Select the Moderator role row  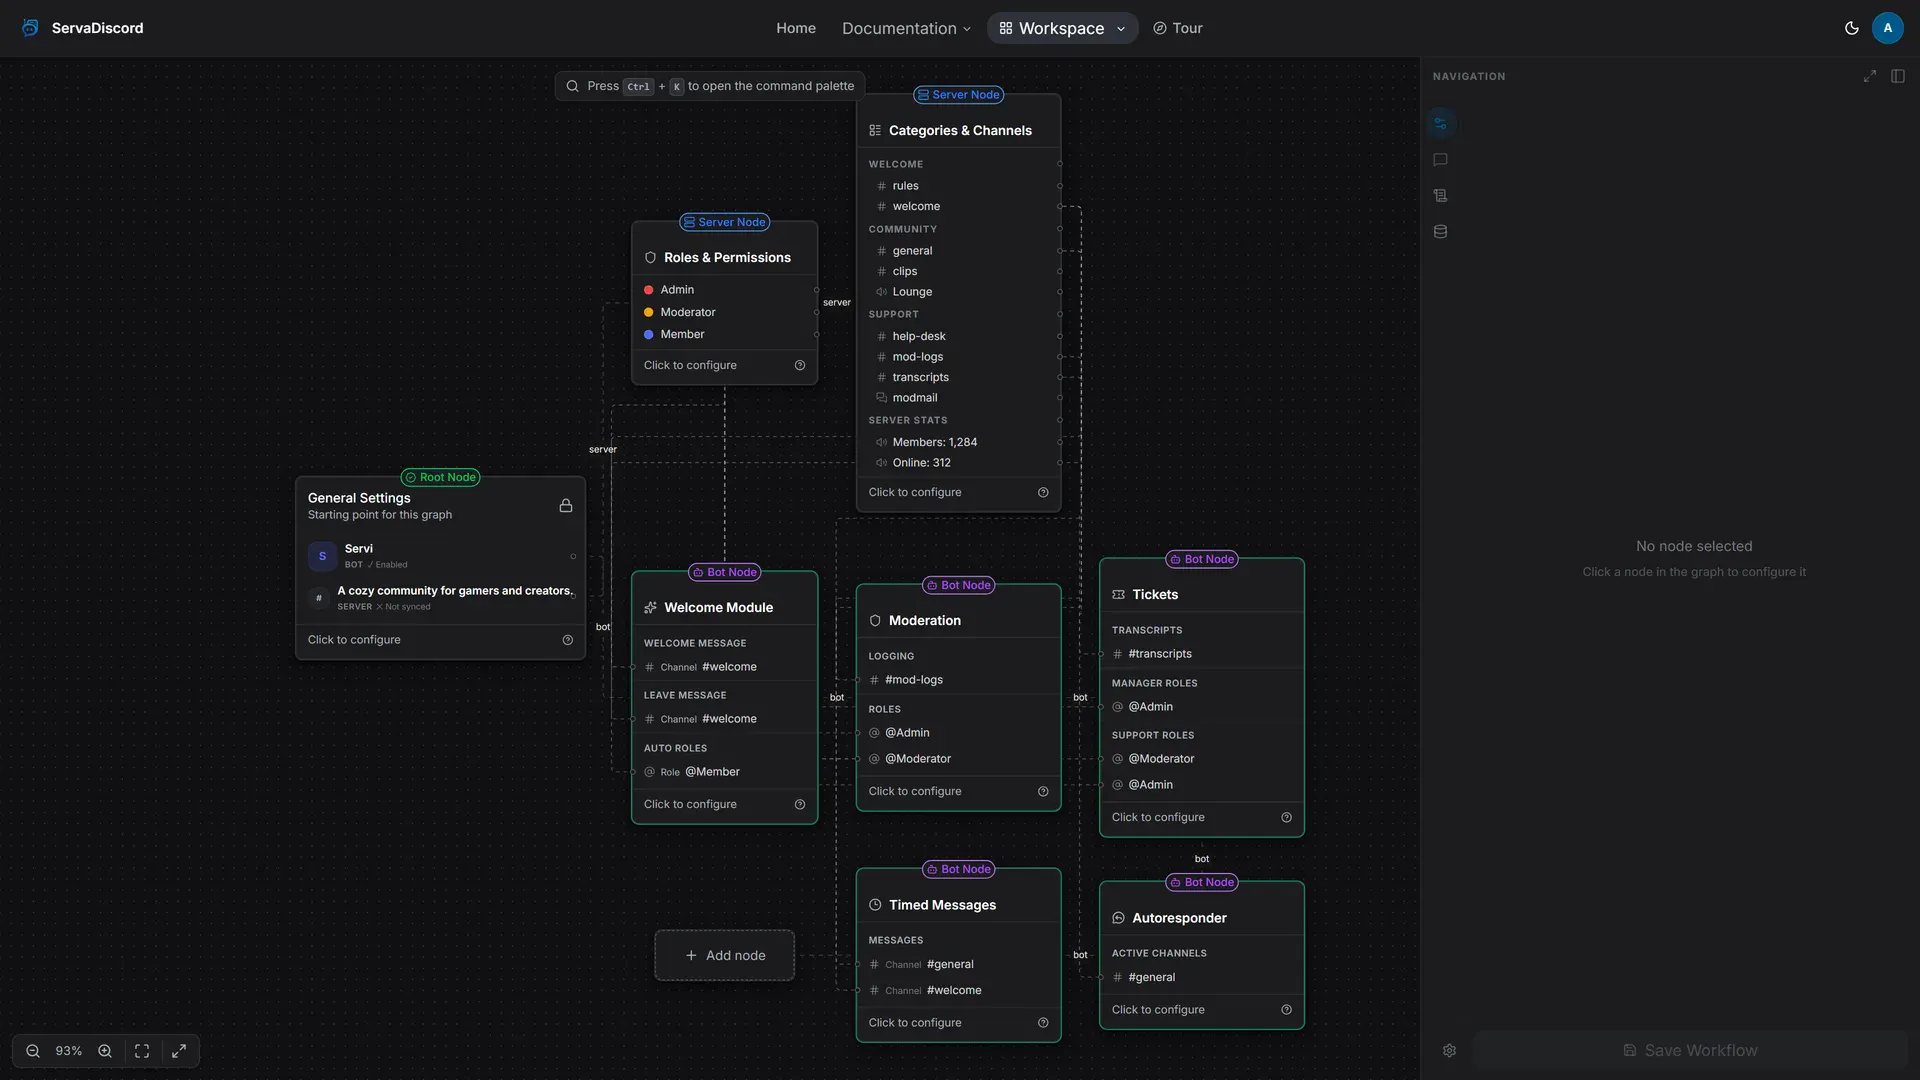pos(725,312)
